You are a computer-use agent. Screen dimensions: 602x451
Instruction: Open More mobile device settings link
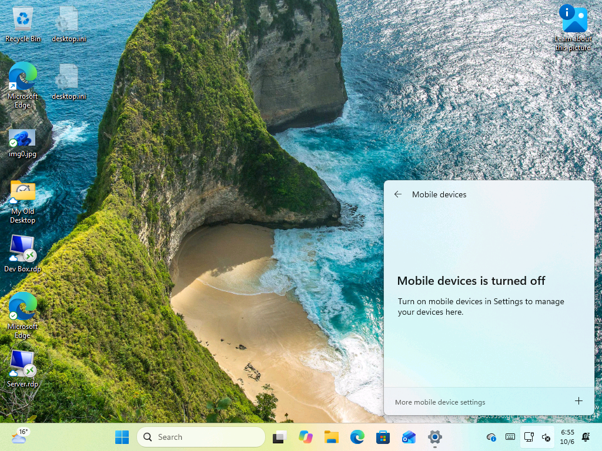click(x=440, y=402)
